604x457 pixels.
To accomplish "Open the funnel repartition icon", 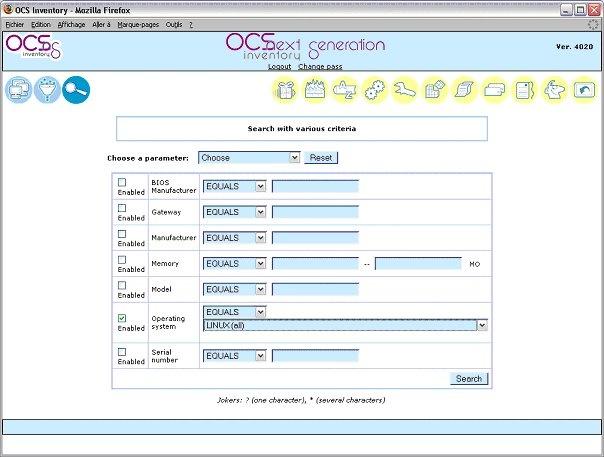I will pos(47,90).
